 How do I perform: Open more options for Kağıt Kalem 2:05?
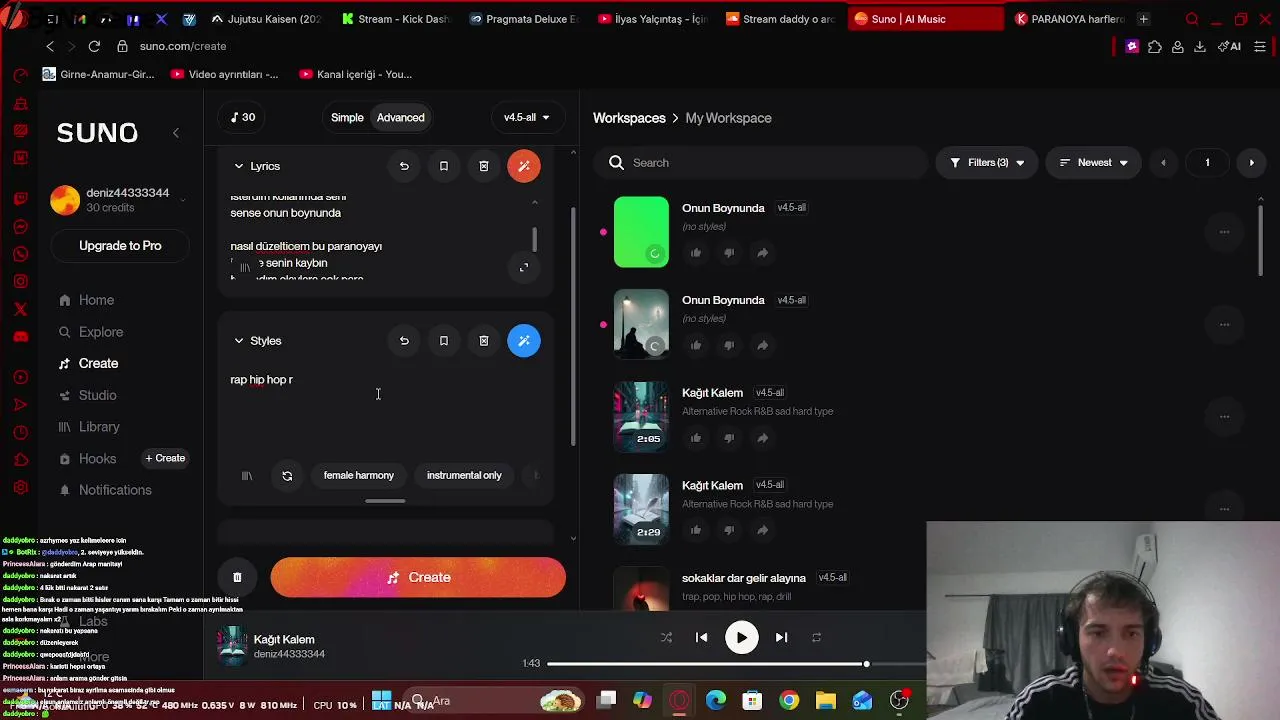tap(1224, 417)
